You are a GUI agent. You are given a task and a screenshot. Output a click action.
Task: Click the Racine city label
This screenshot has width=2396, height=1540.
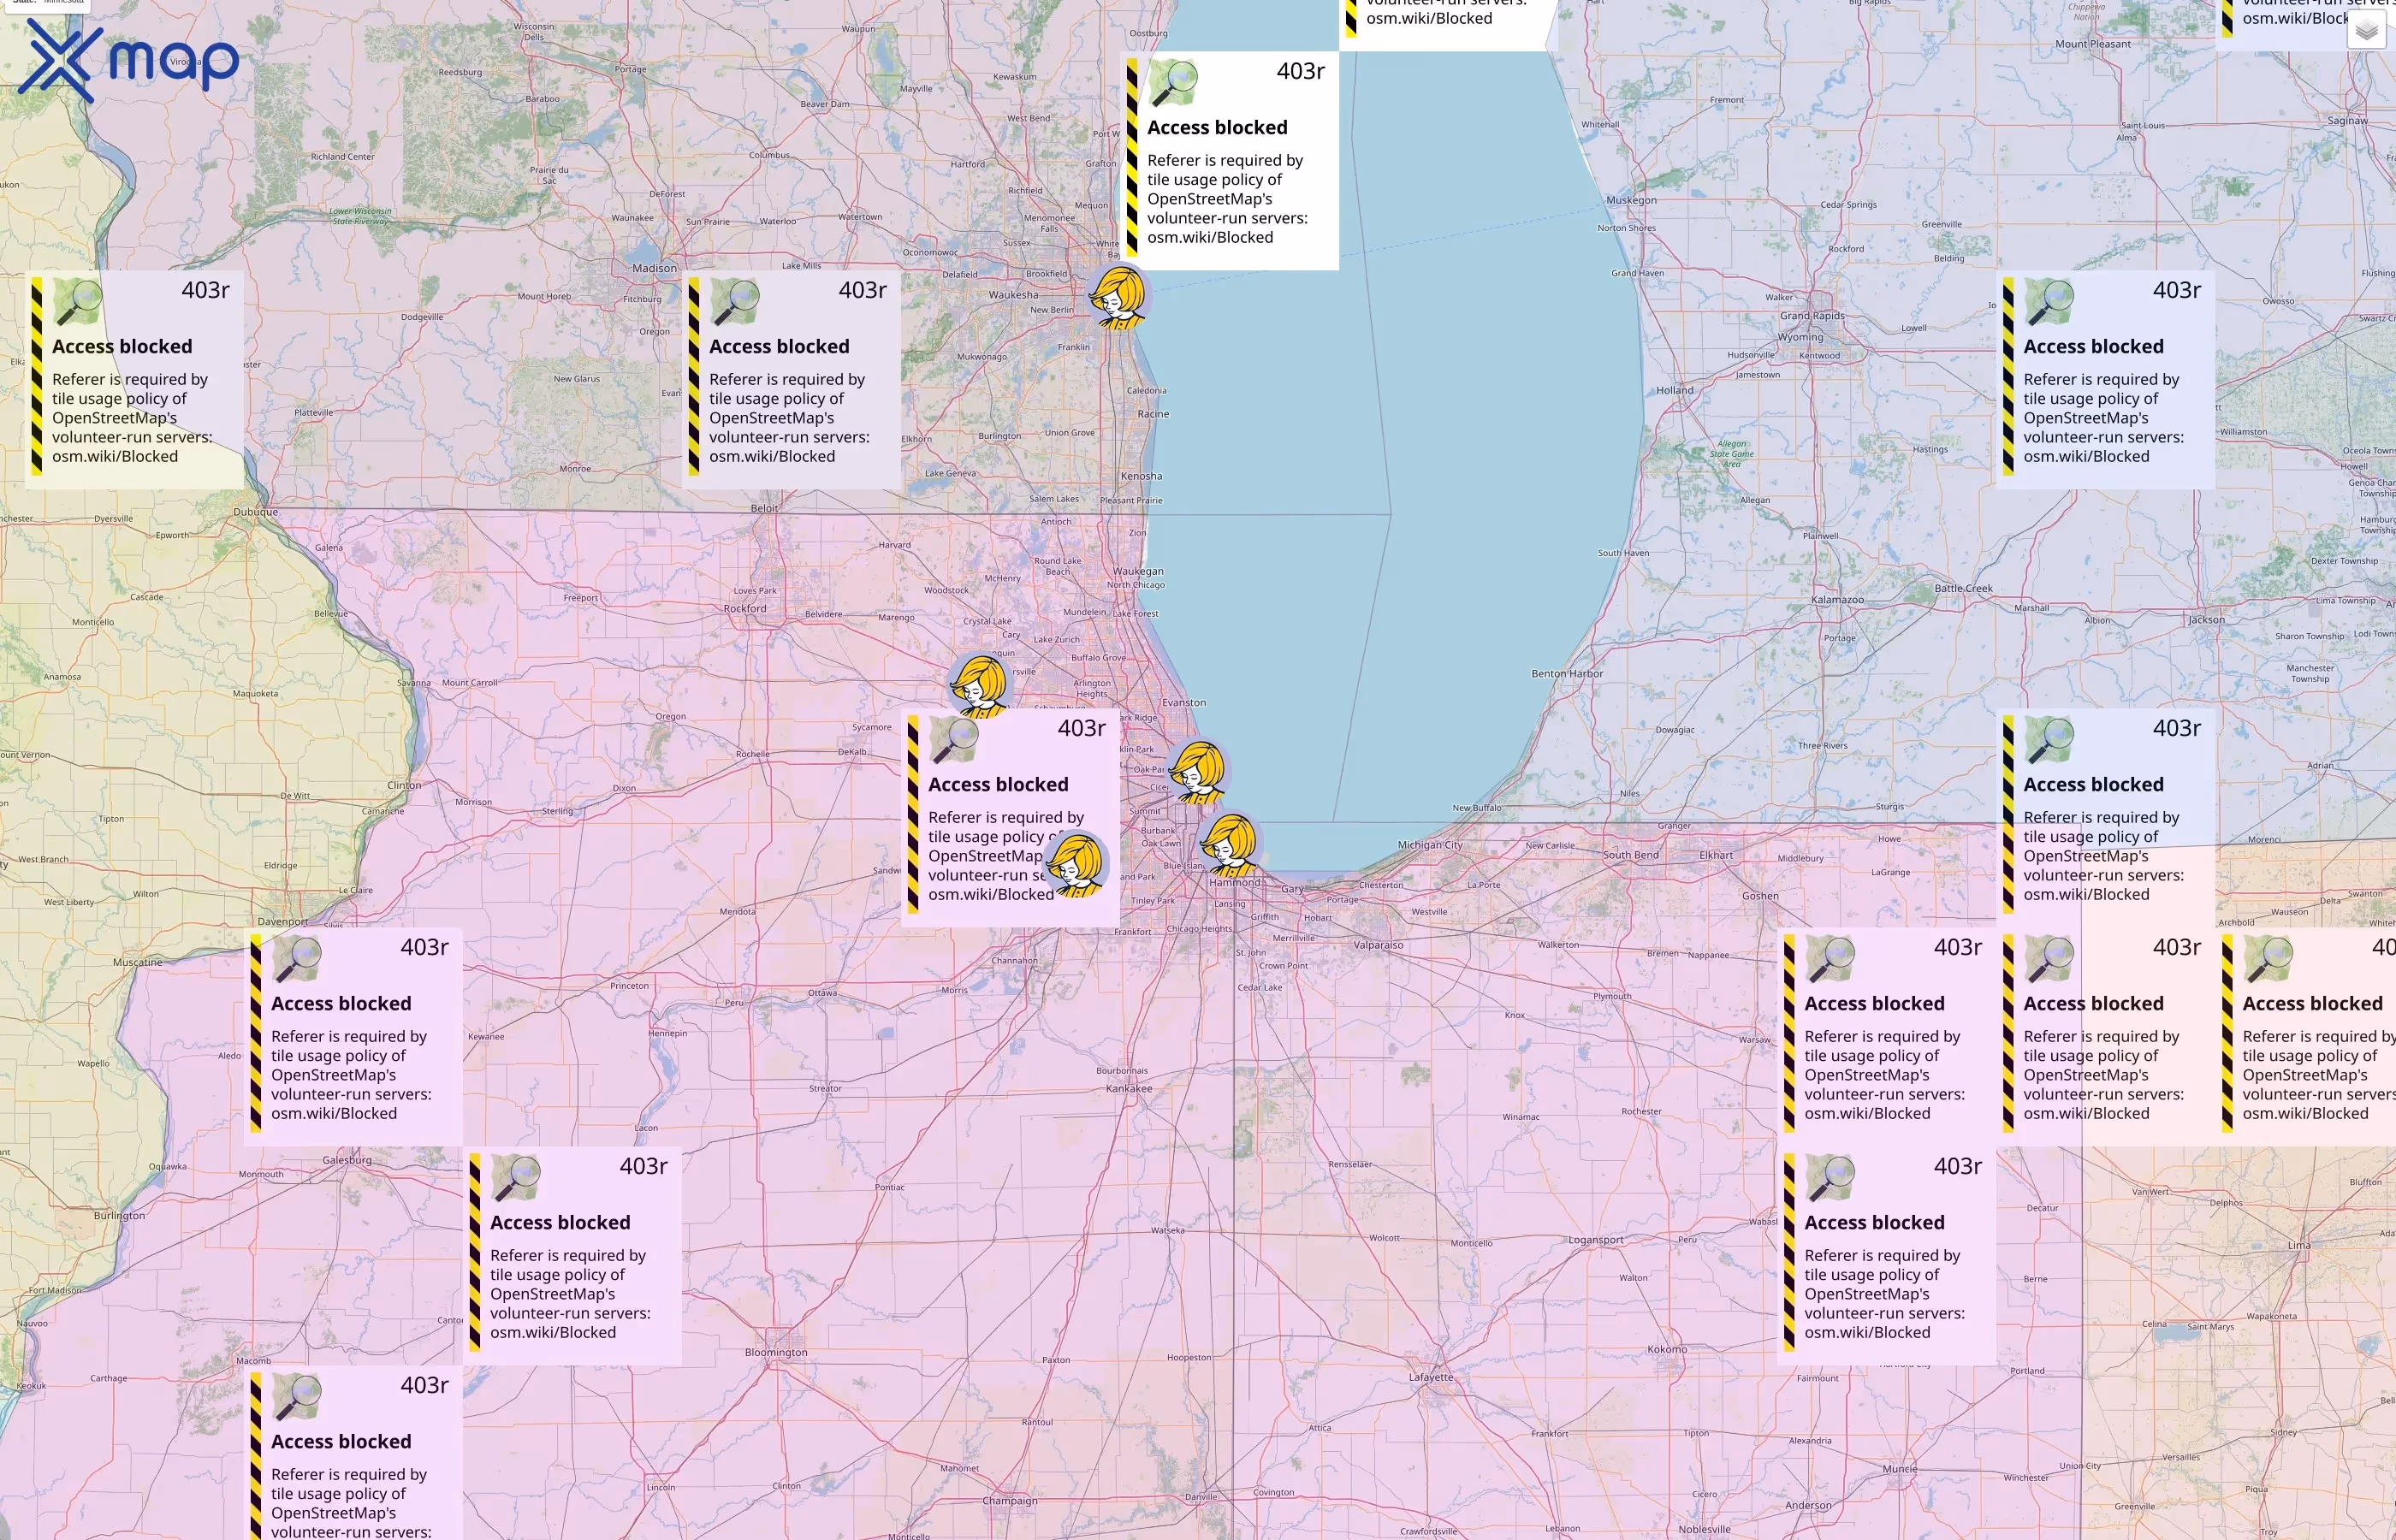(1153, 414)
